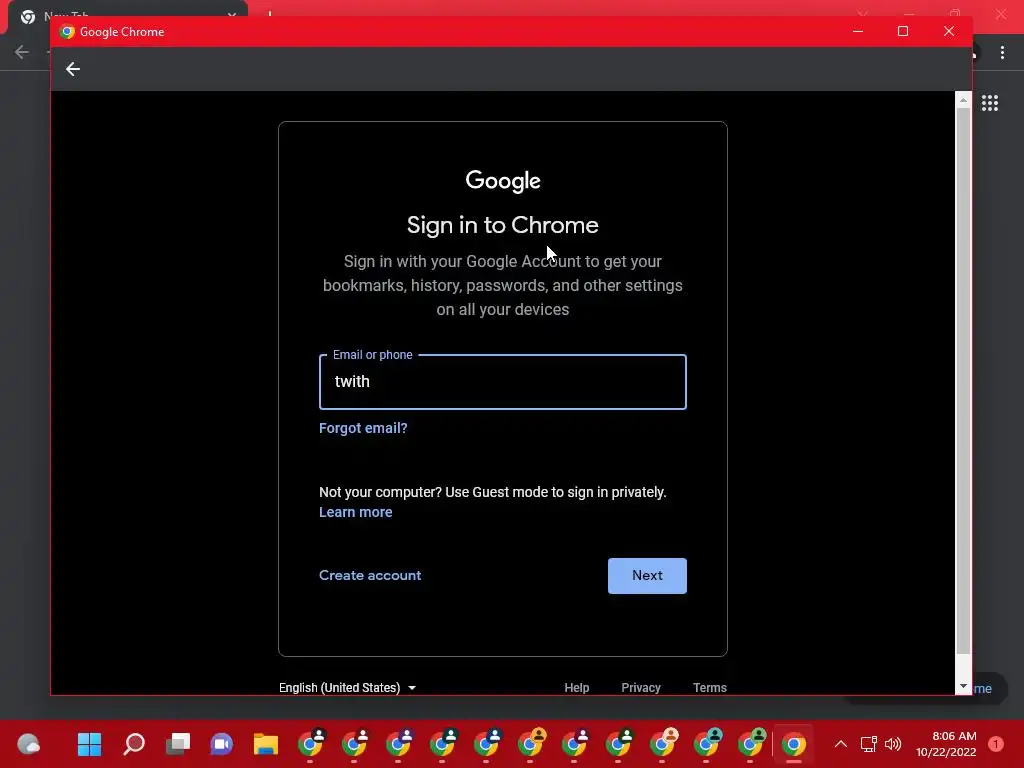This screenshot has width=1024, height=768.
Task: Click the Google Chrome logo in title bar
Action: click(x=67, y=31)
